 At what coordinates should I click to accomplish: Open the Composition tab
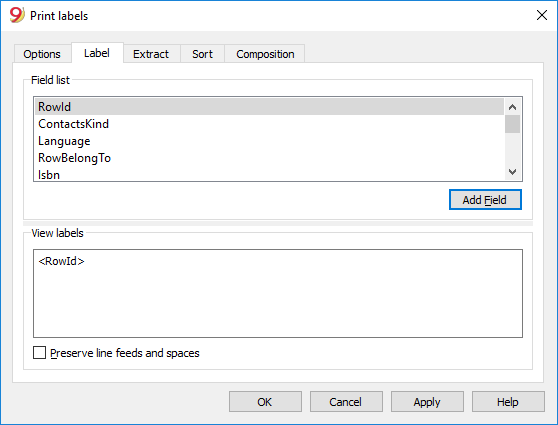click(x=265, y=54)
